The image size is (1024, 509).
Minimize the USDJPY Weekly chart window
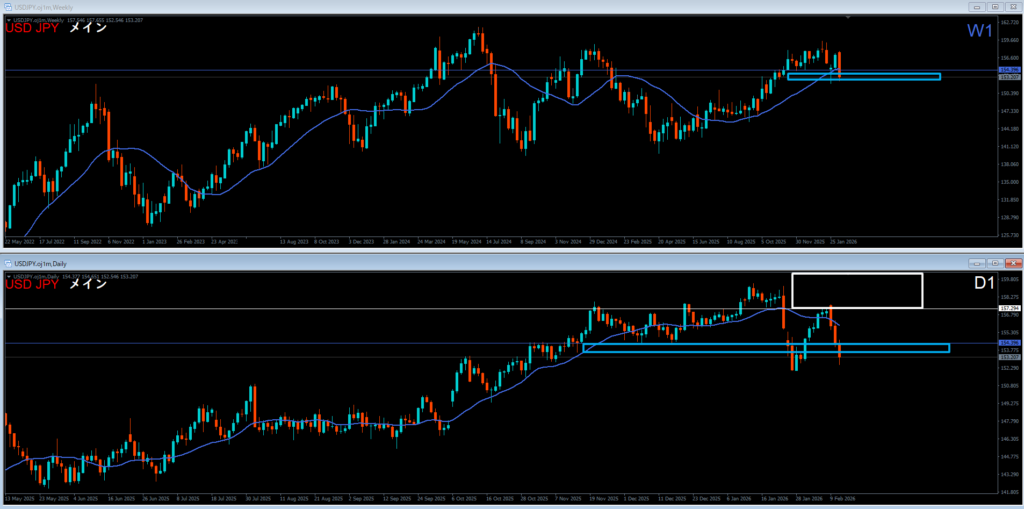976,7
